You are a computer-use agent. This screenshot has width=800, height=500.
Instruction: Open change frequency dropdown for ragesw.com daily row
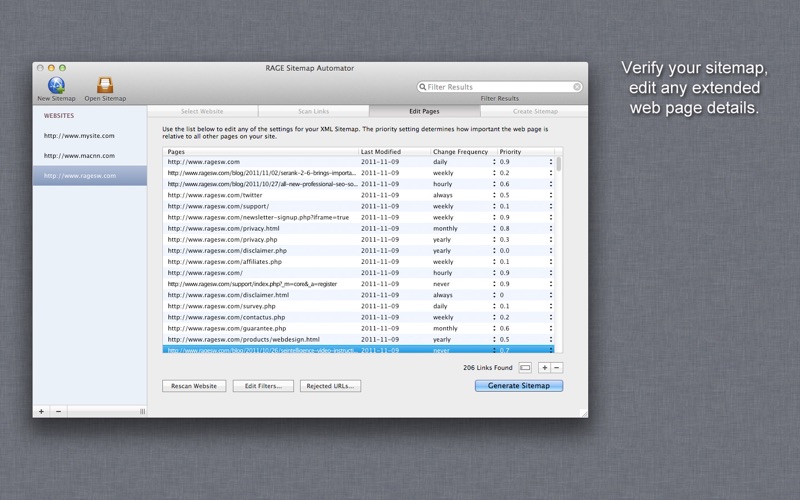[494, 162]
